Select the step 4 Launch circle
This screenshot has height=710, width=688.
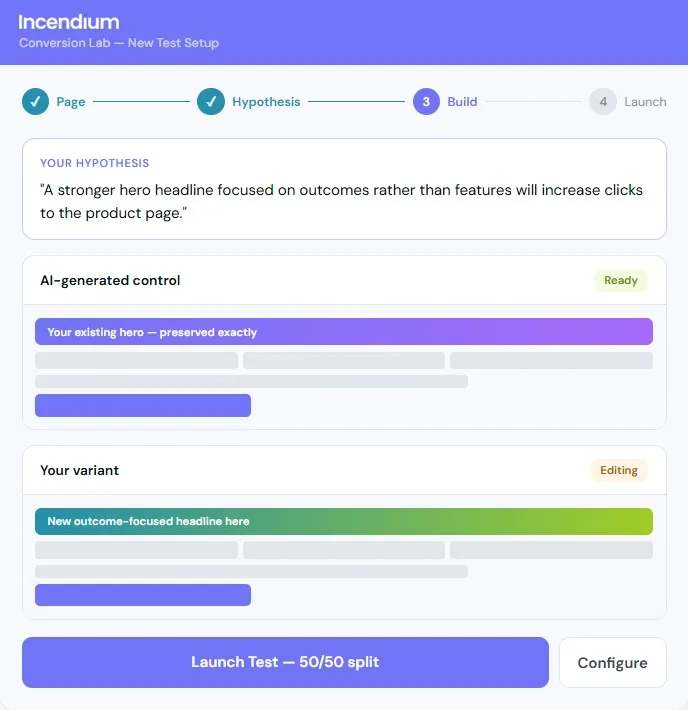click(603, 101)
